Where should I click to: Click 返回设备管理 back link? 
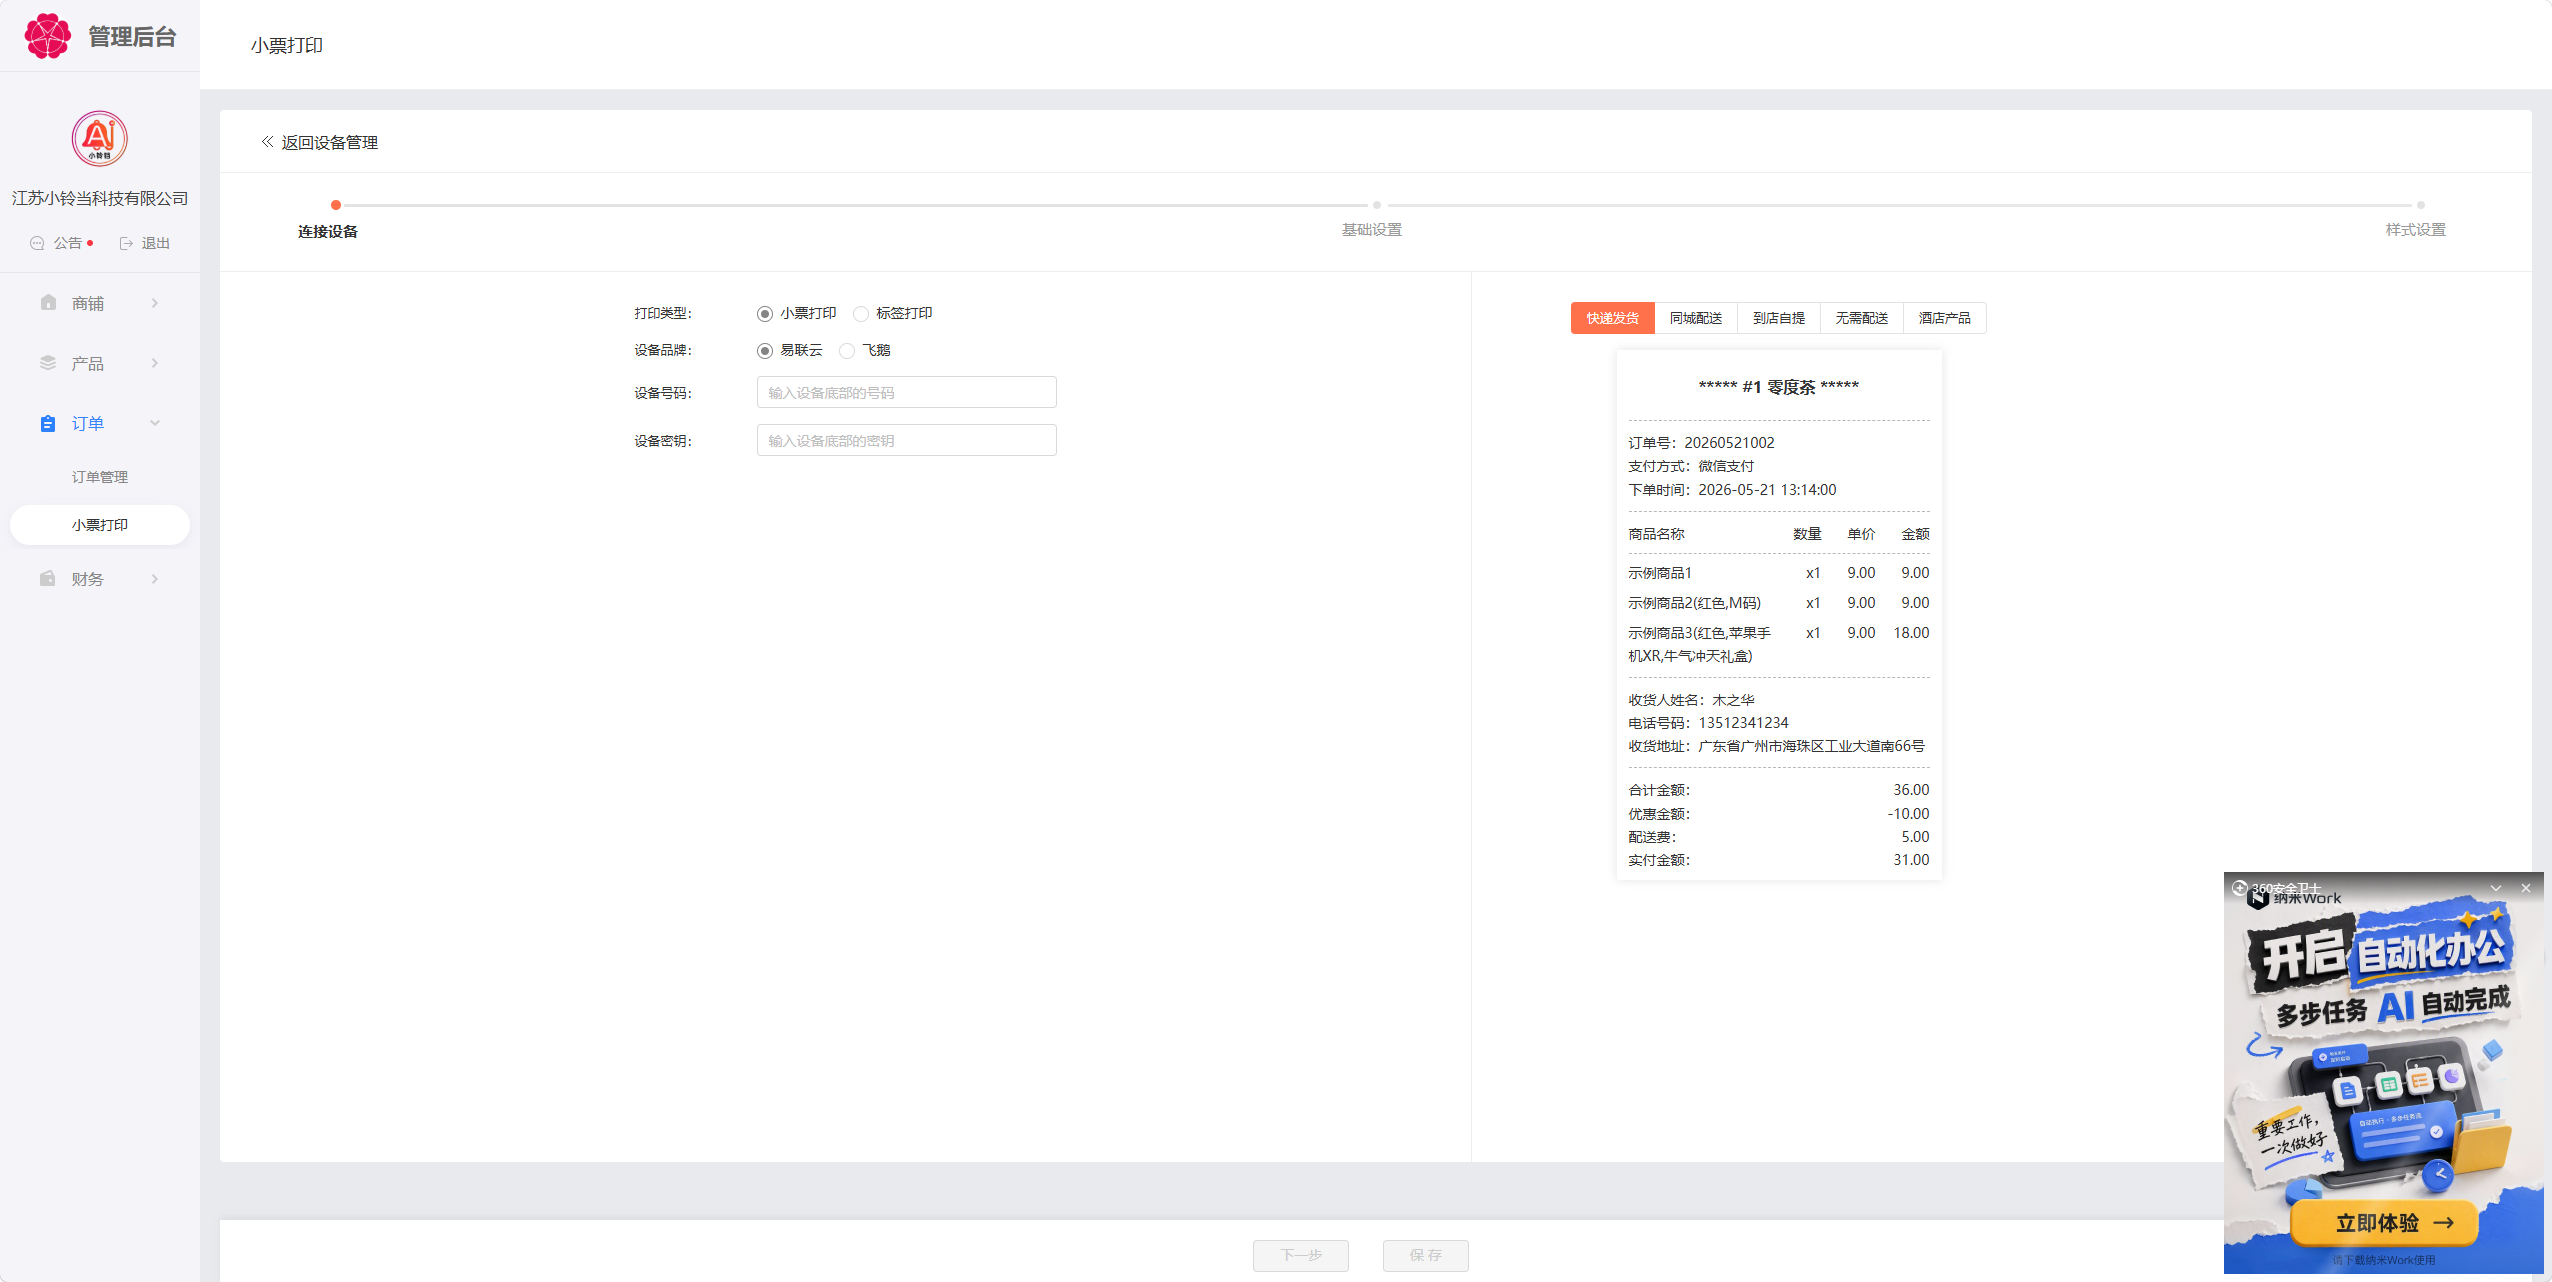click(320, 142)
